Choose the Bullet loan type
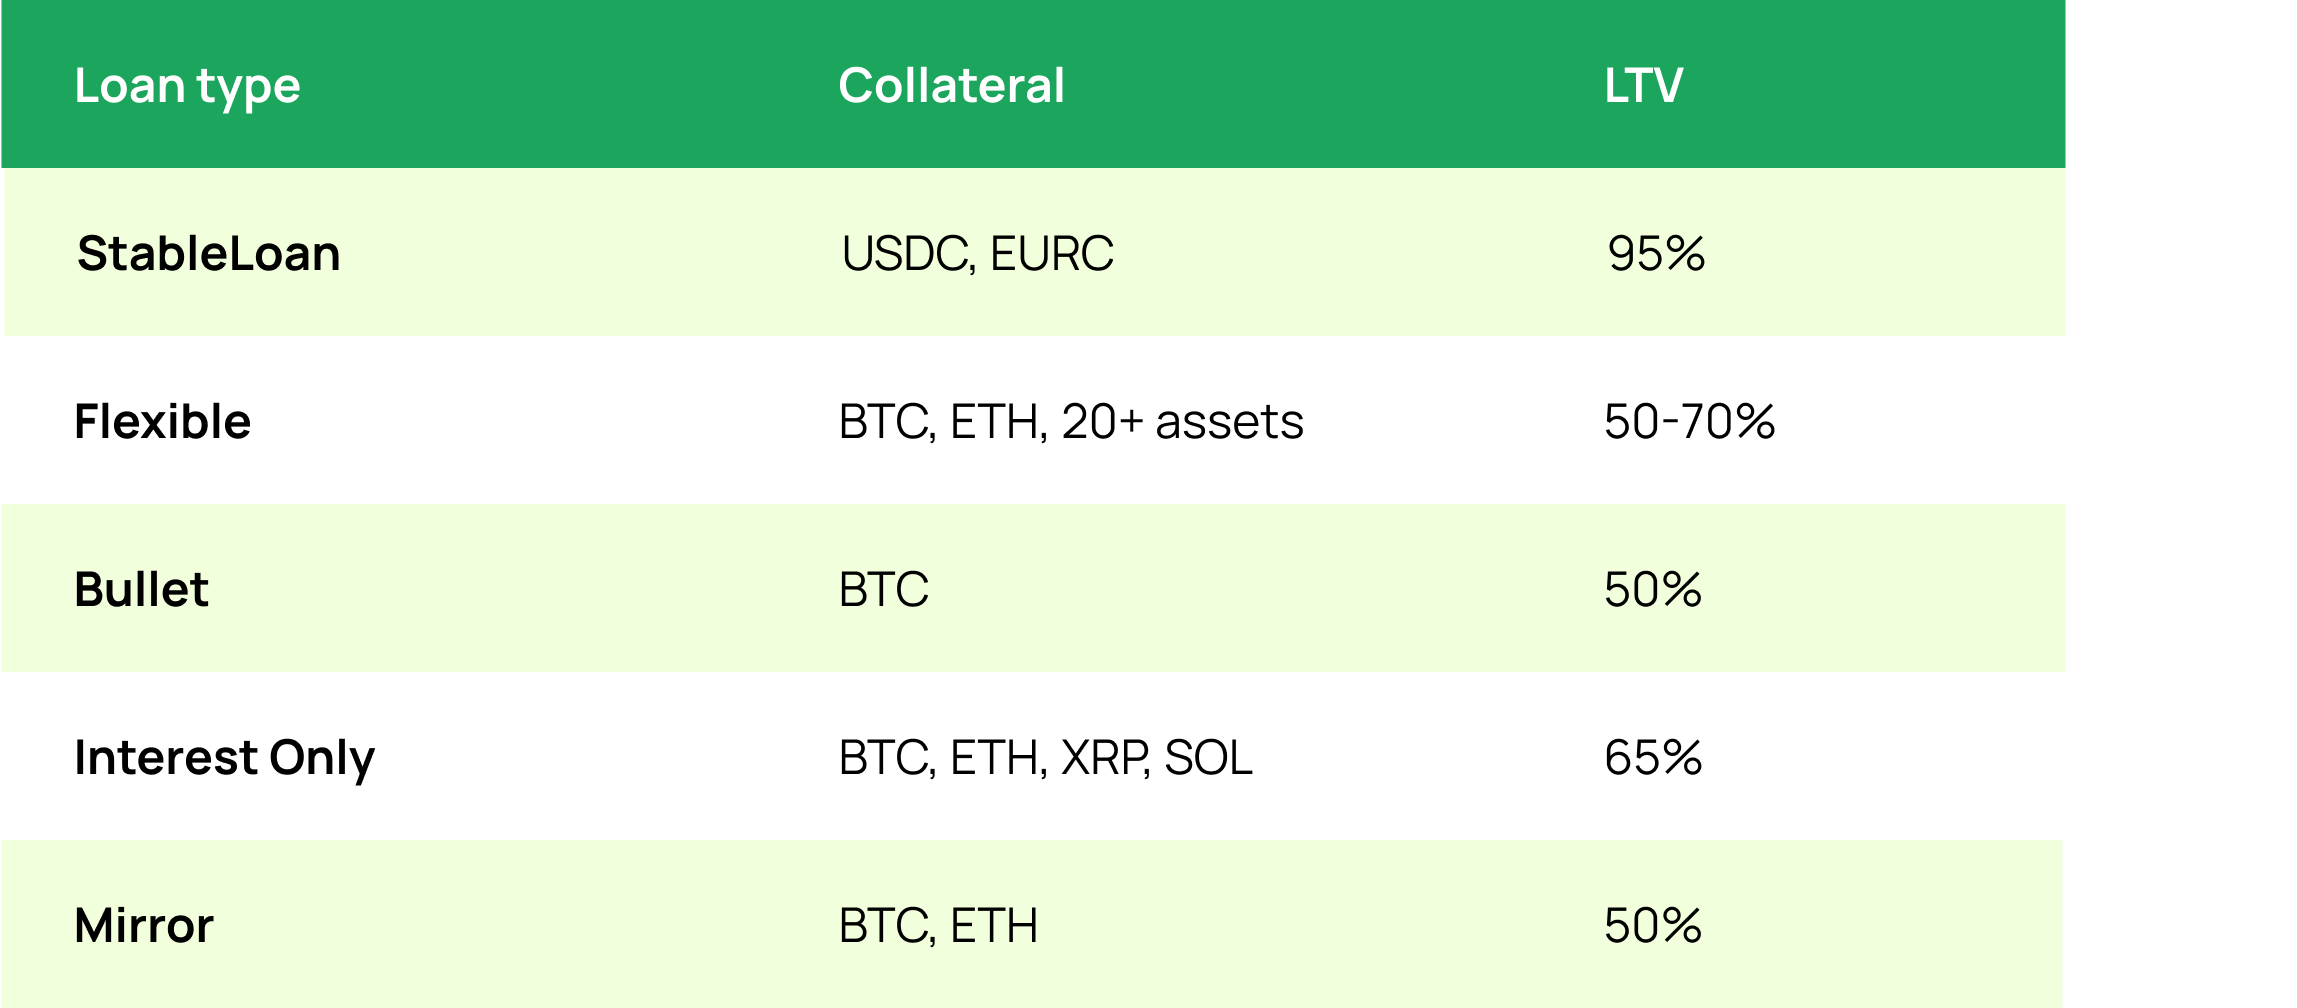This screenshot has width=2297, height=1008. [141, 590]
